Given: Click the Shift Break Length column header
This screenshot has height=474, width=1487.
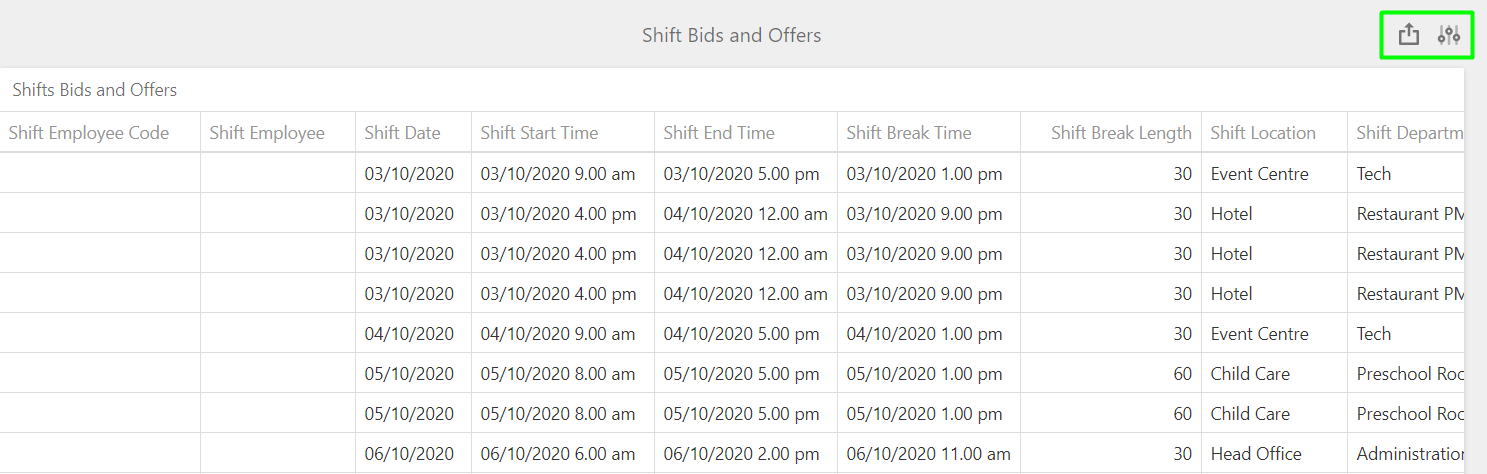Looking at the screenshot, I should point(1121,133).
